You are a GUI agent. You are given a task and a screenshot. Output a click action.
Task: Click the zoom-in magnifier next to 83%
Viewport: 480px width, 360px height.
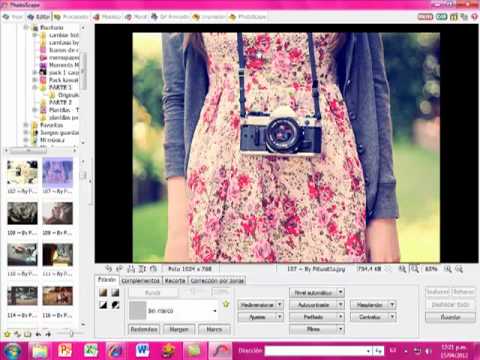click(447, 269)
